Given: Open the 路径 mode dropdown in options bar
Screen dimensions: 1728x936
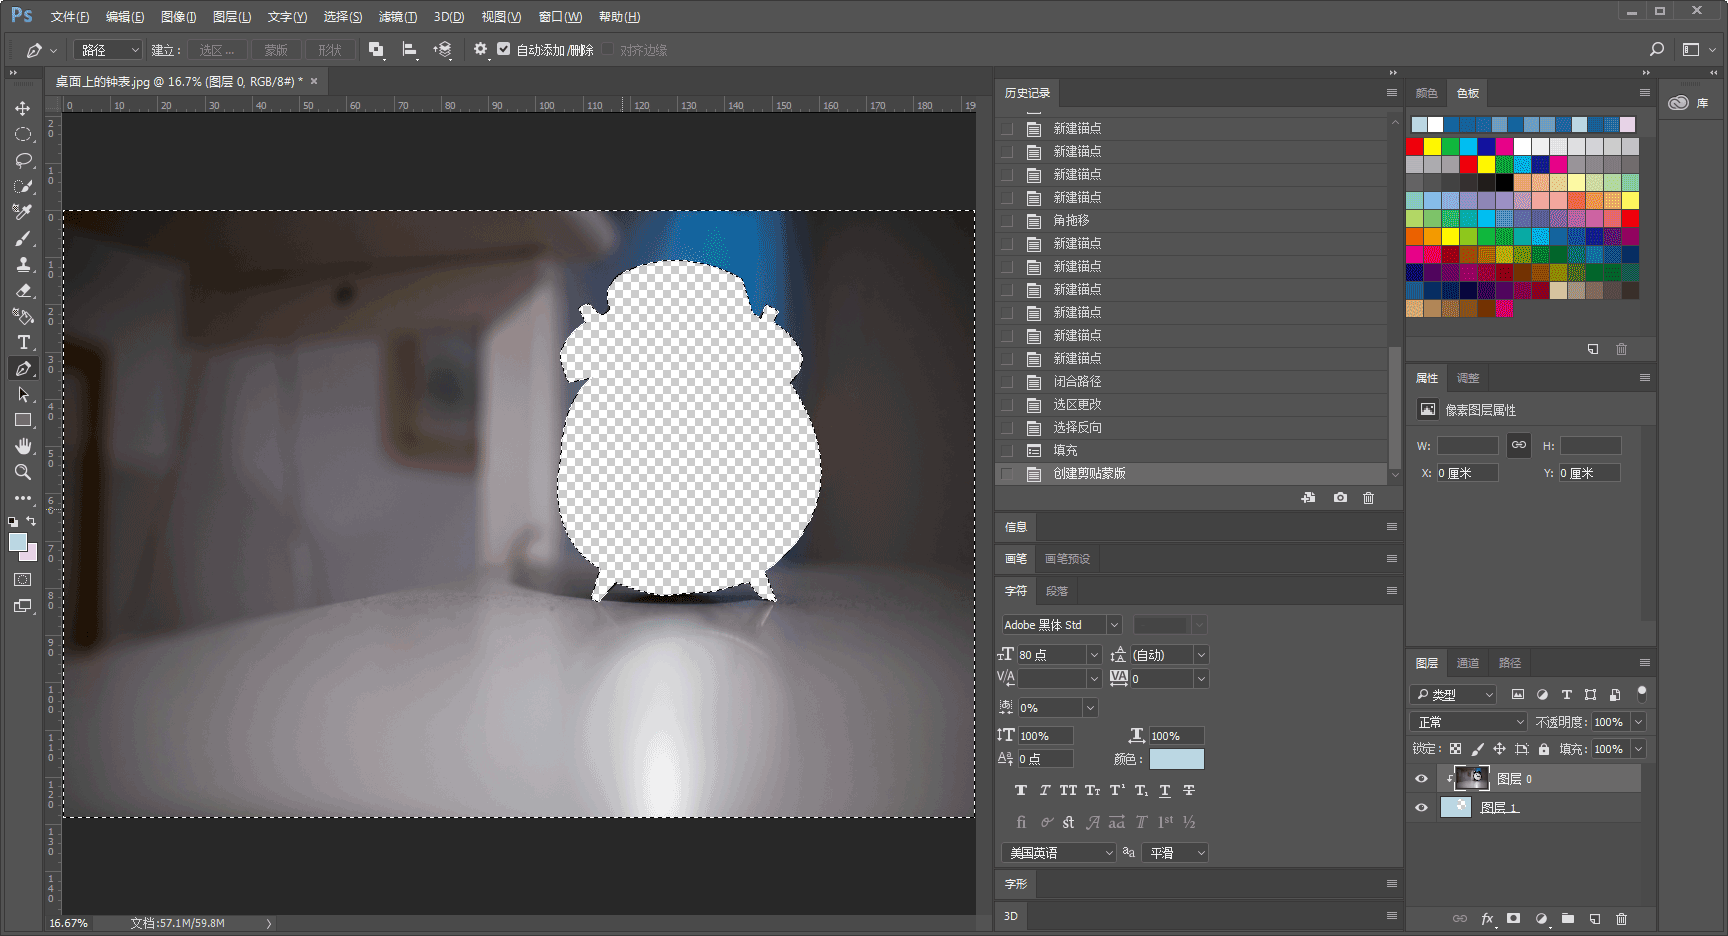Looking at the screenshot, I should point(108,50).
